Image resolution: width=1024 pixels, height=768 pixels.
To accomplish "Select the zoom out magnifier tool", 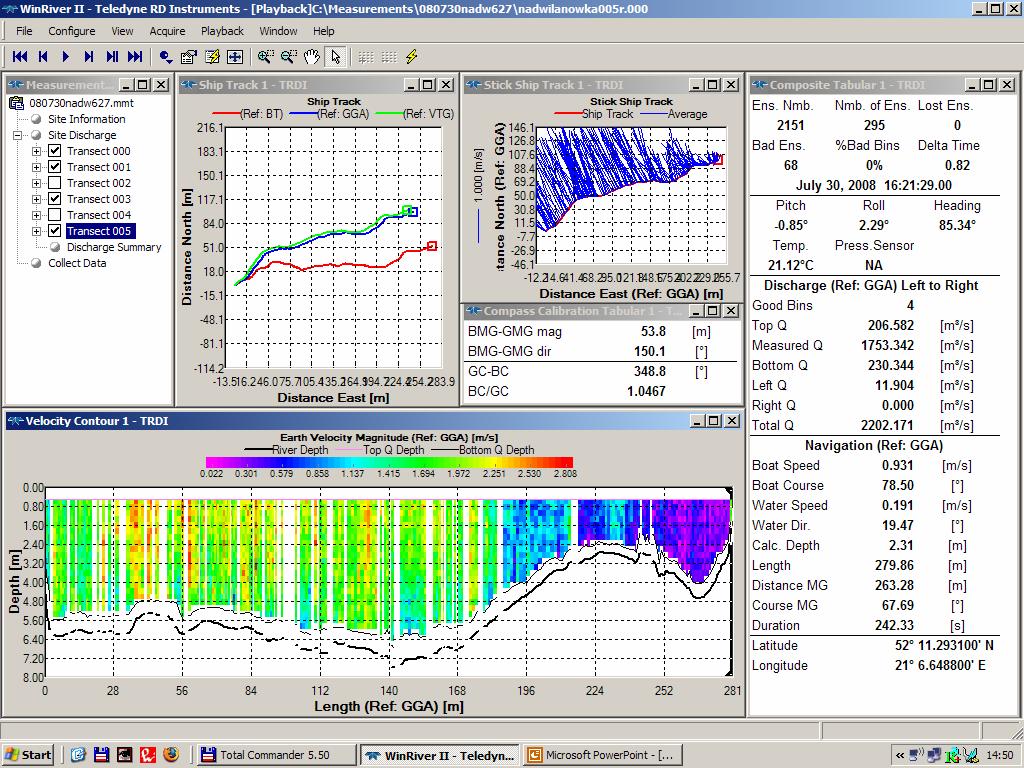I will [289, 57].
